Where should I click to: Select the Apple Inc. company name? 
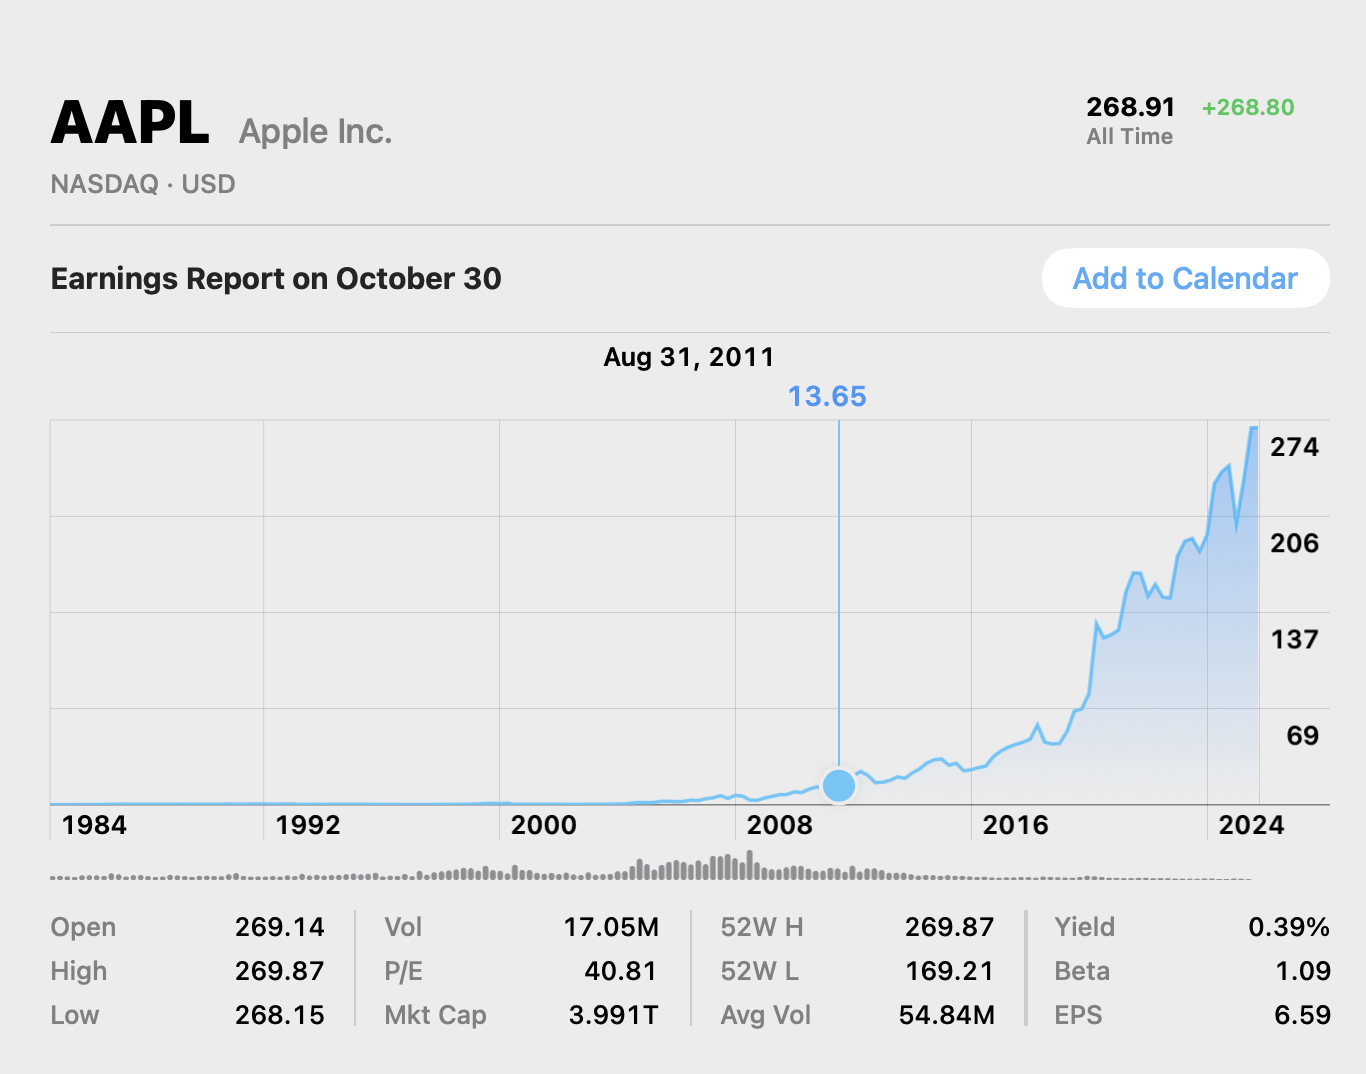pos(315,130)
